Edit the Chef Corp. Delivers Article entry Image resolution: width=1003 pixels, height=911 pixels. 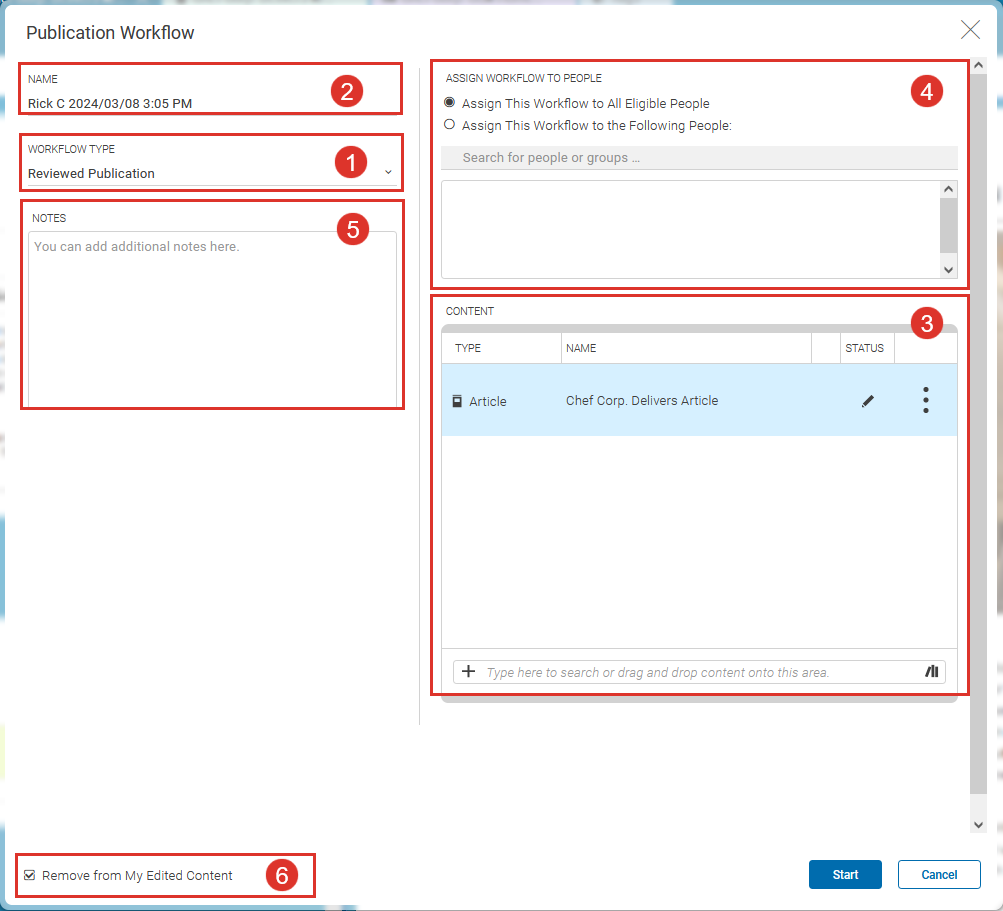point(867,400)
